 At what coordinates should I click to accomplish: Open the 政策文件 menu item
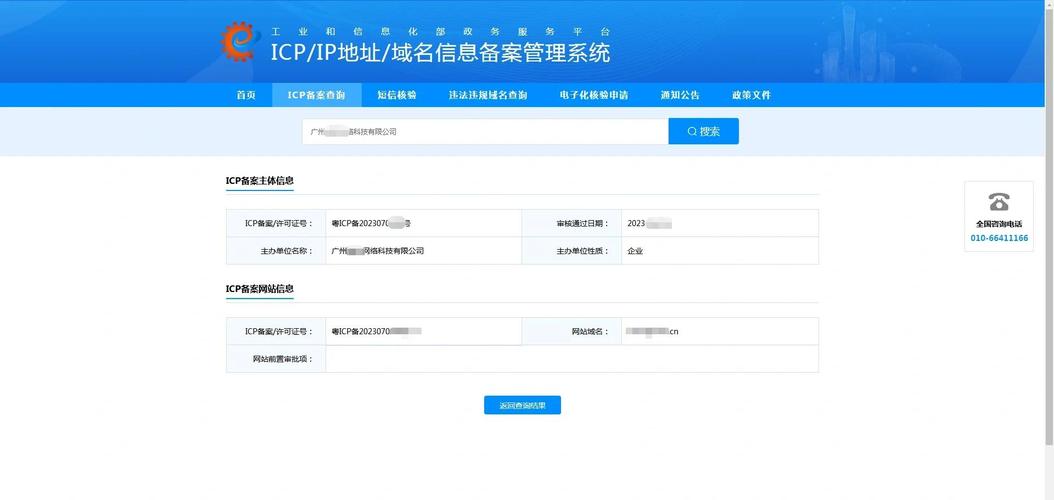click(751, 95)
